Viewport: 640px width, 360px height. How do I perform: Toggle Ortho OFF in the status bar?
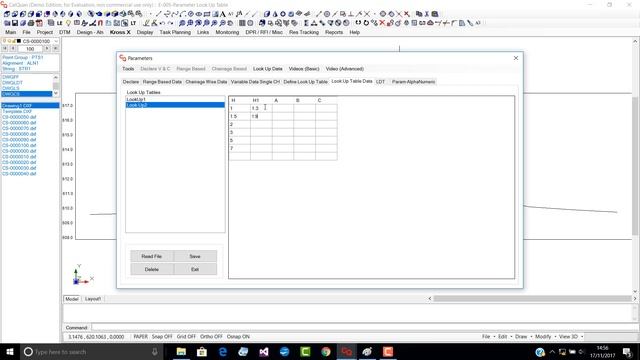211,337
